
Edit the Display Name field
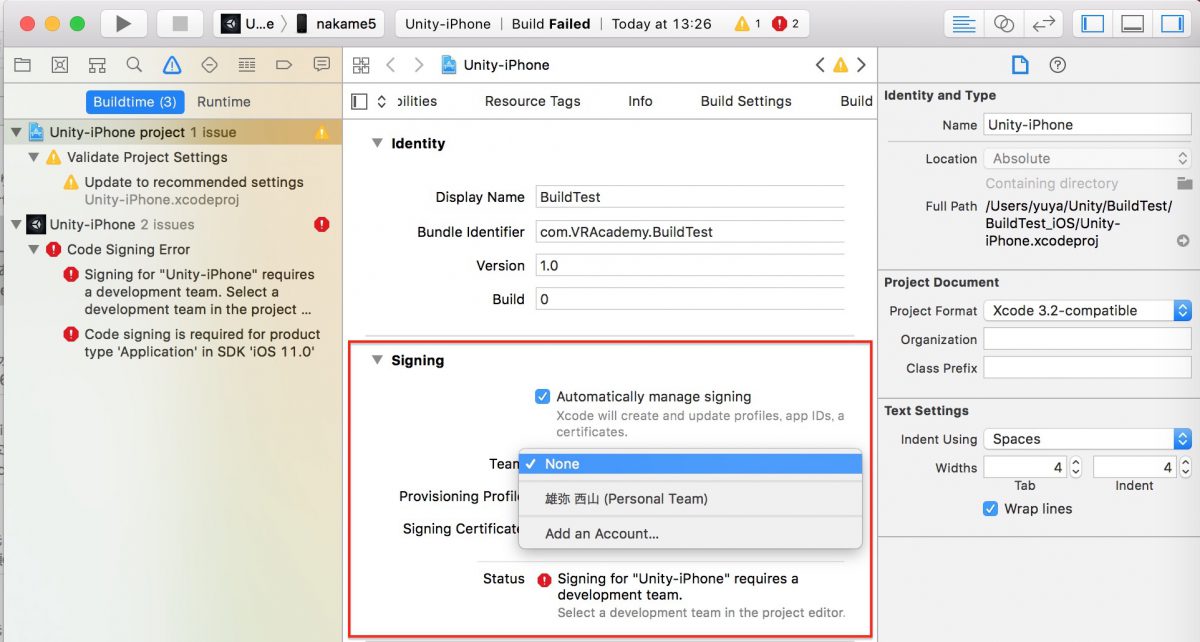pyautogui.click(x=690, y=197)
